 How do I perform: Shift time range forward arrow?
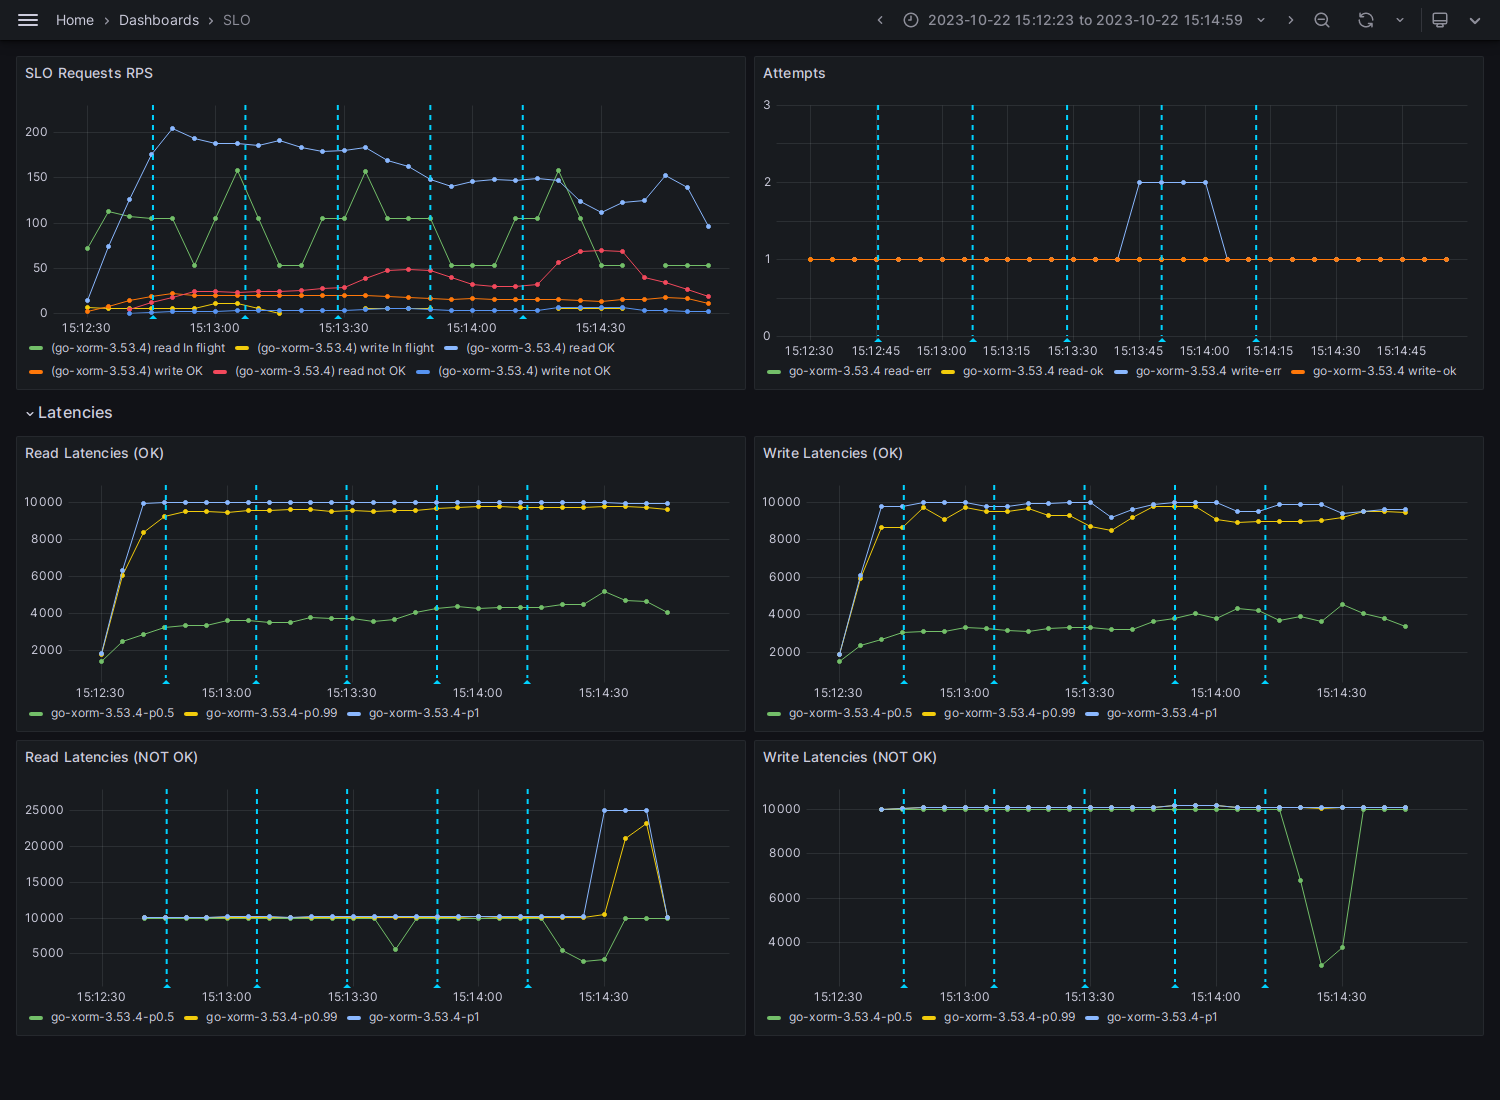point(1290,20)
